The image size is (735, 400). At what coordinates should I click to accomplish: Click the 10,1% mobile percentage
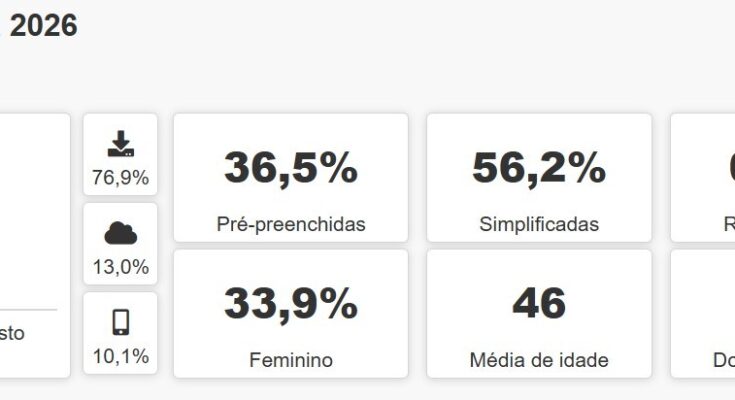click(120, 356)
